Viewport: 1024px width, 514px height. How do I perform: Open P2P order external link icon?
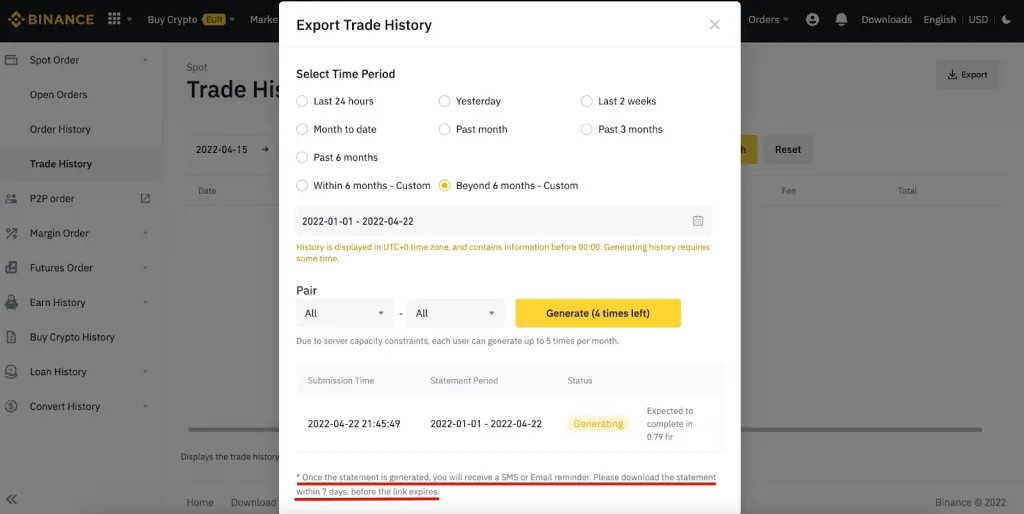[145, 198]
